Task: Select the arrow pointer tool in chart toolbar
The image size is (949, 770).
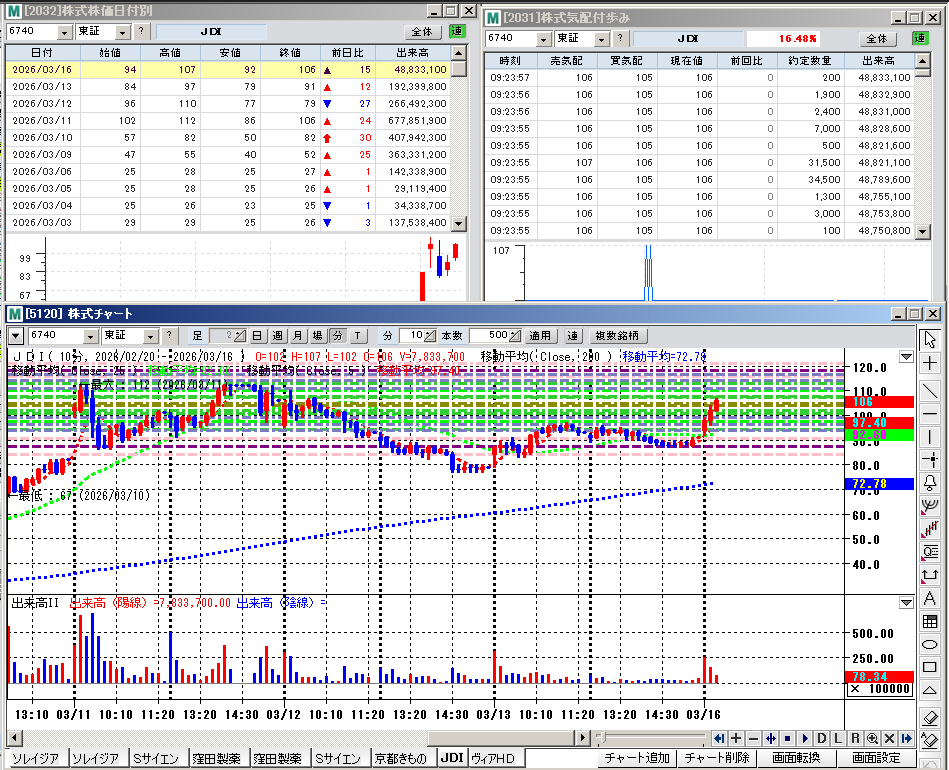Action: coord(930,338)
